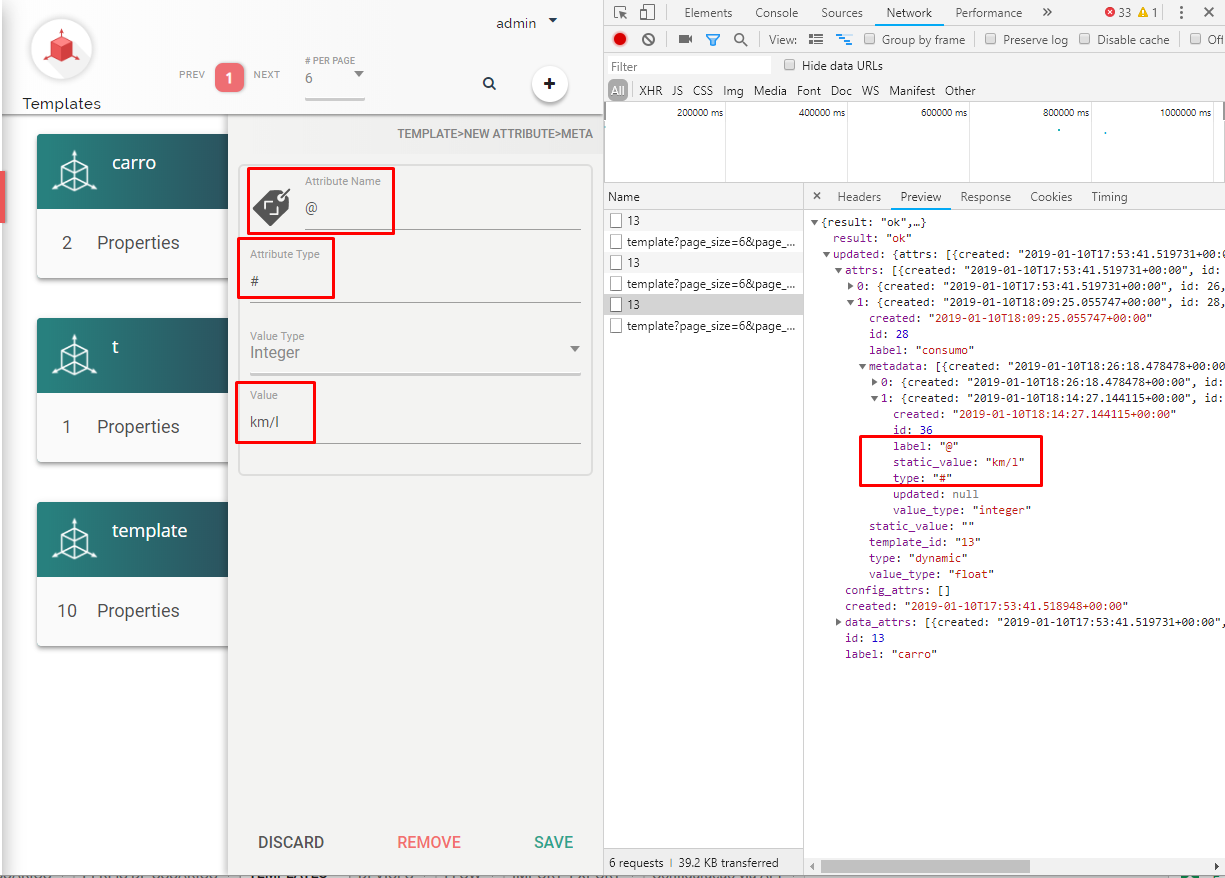Click the red record network log button

point(620,40)
